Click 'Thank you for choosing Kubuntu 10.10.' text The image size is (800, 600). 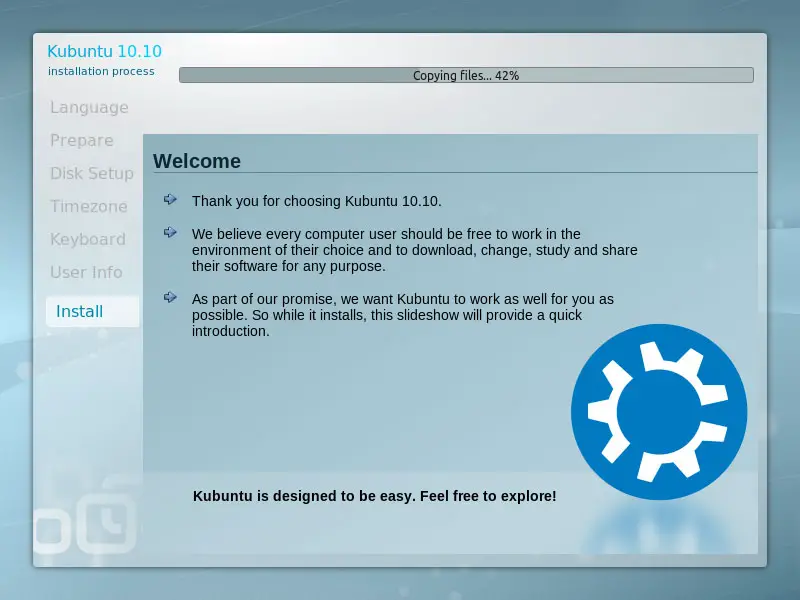(x=317, y=201)
